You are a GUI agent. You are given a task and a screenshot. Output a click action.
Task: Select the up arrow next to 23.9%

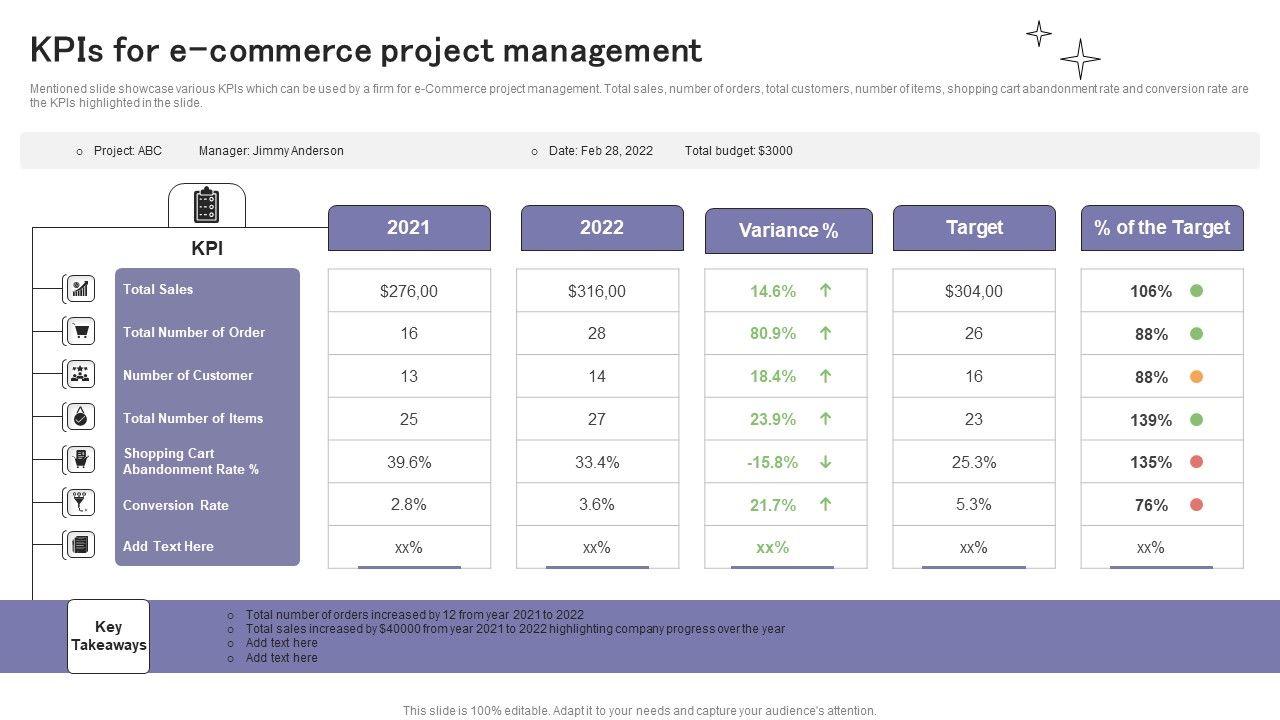click(826, 419)
